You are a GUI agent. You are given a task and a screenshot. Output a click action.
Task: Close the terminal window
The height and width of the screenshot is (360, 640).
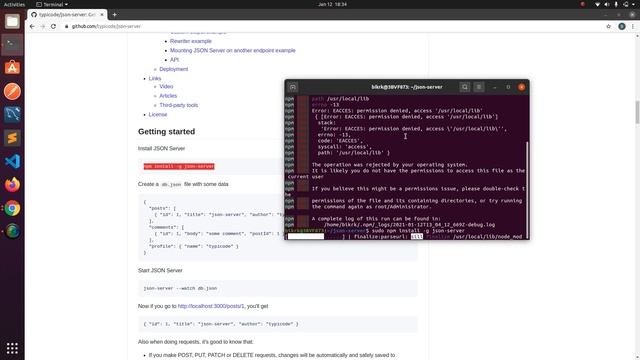(522, 87)
